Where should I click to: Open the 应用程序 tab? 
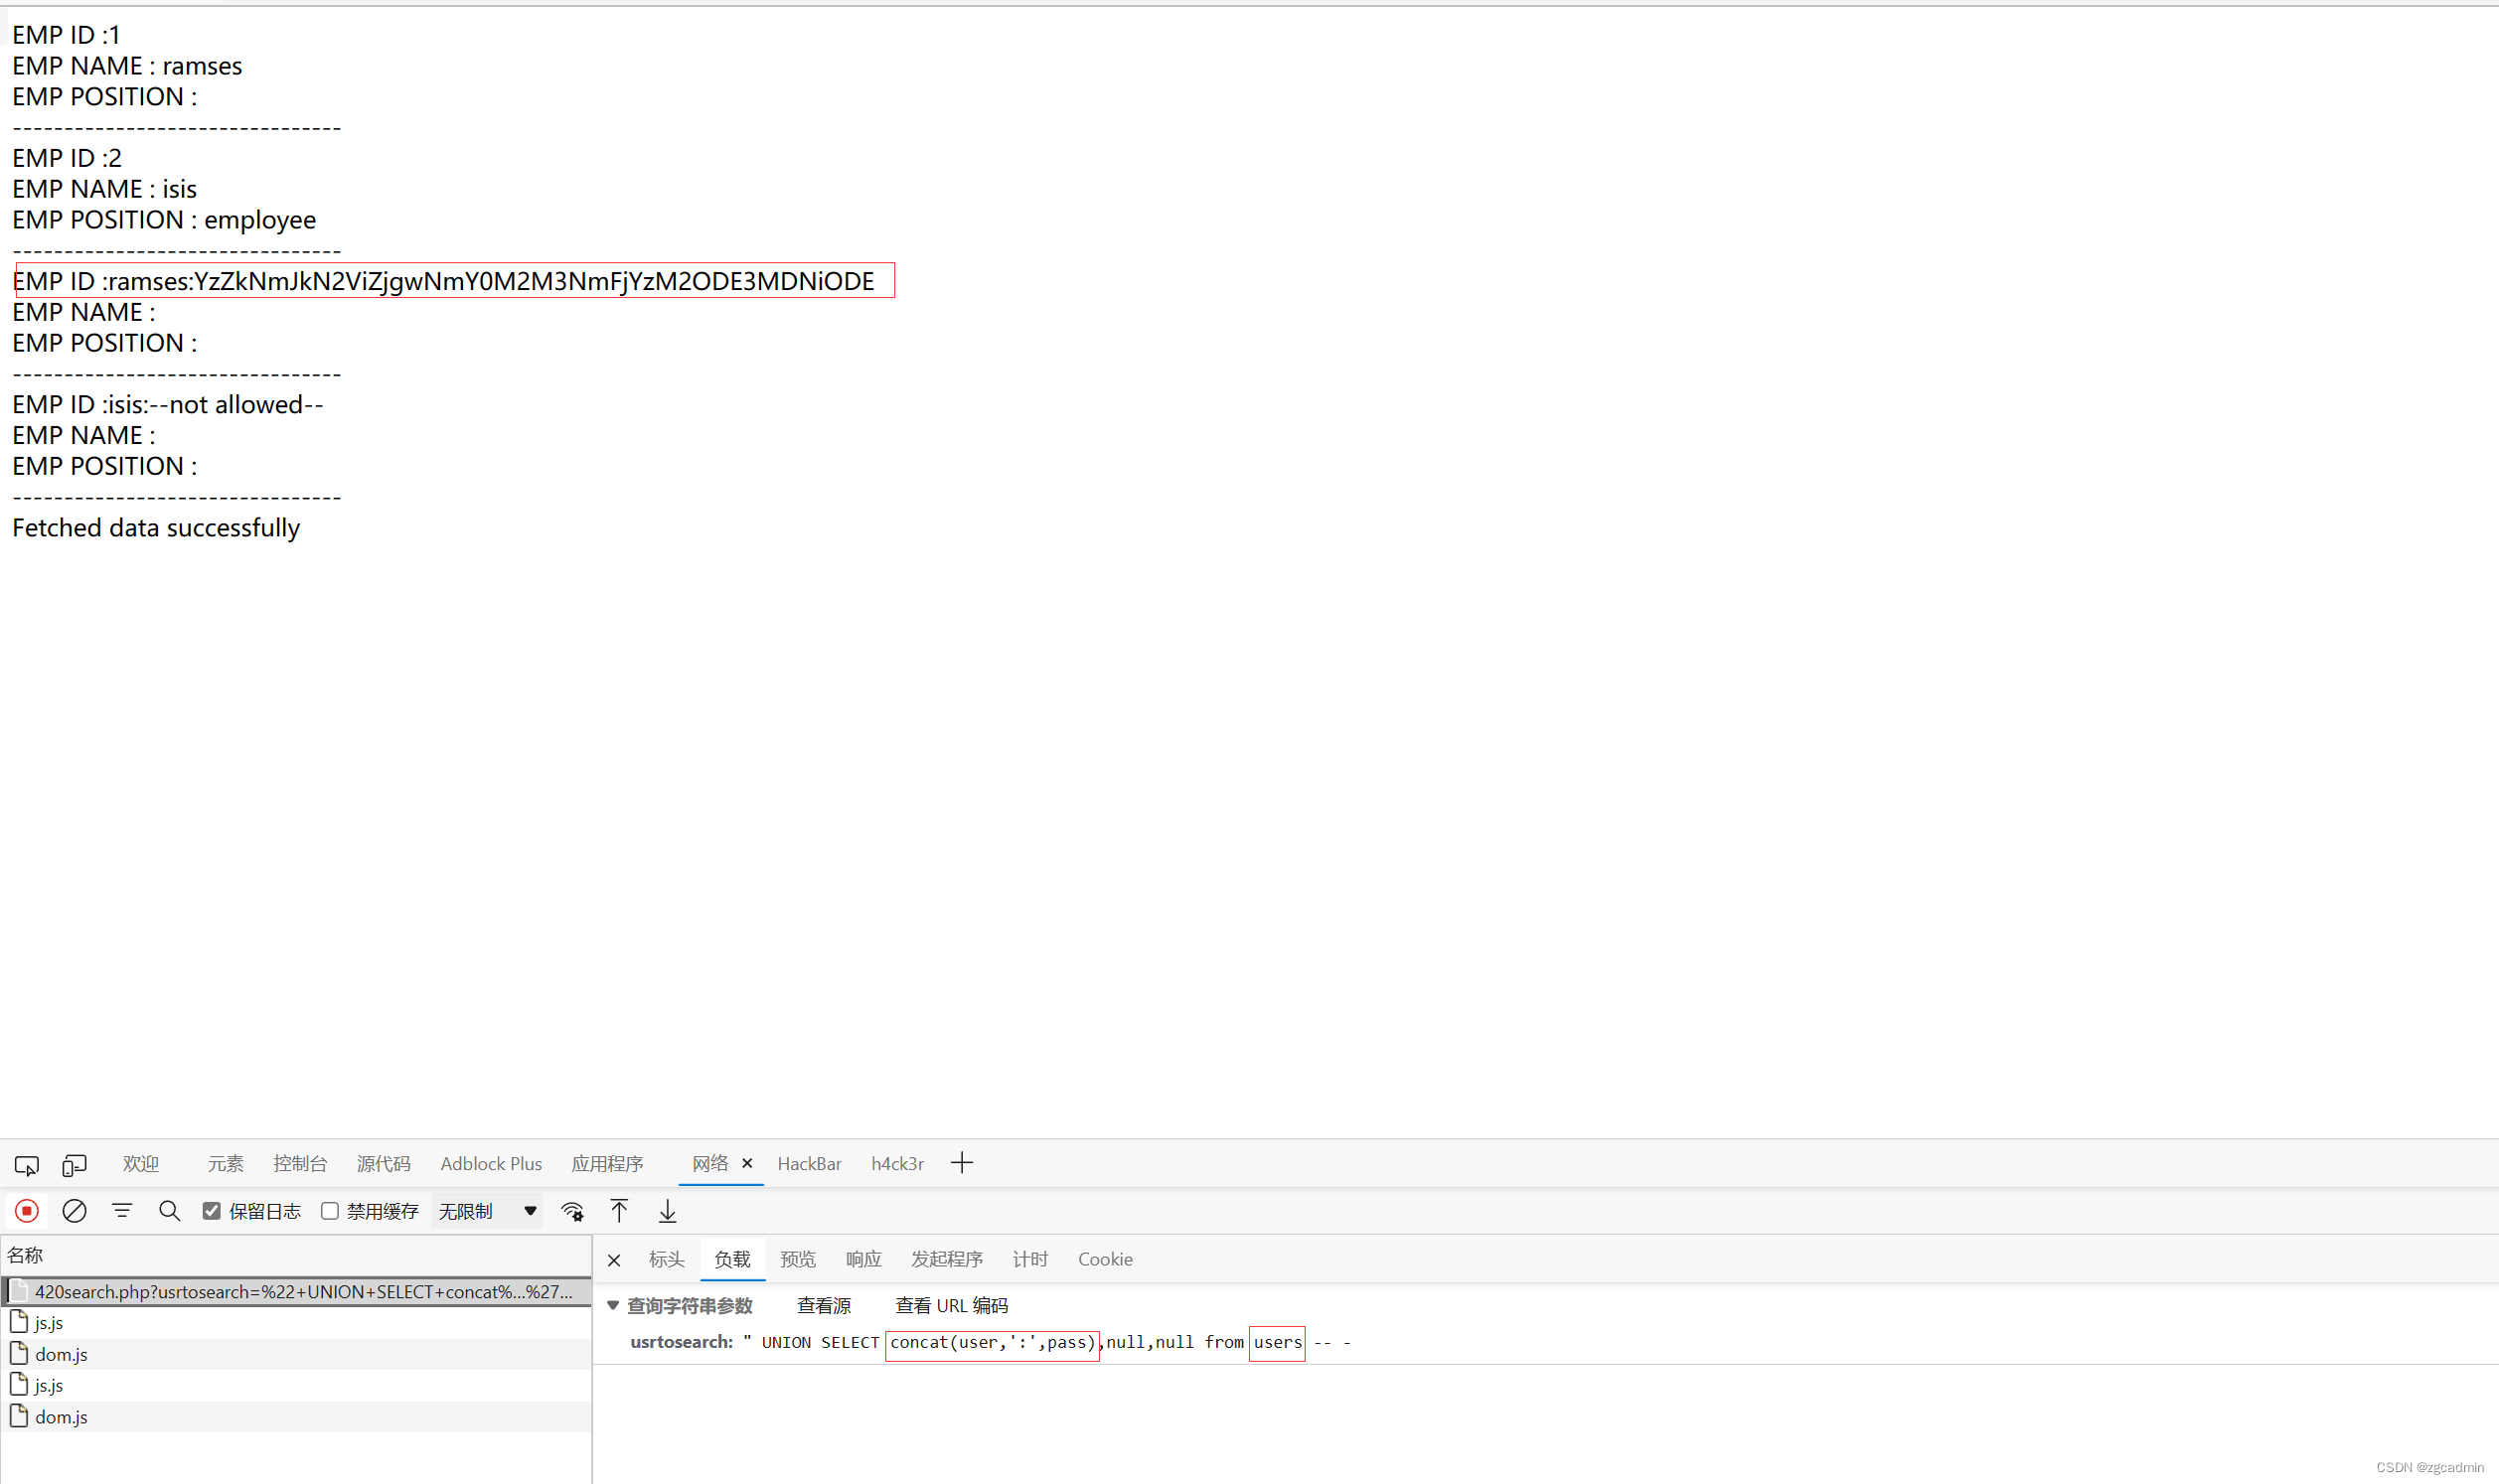607,1163
